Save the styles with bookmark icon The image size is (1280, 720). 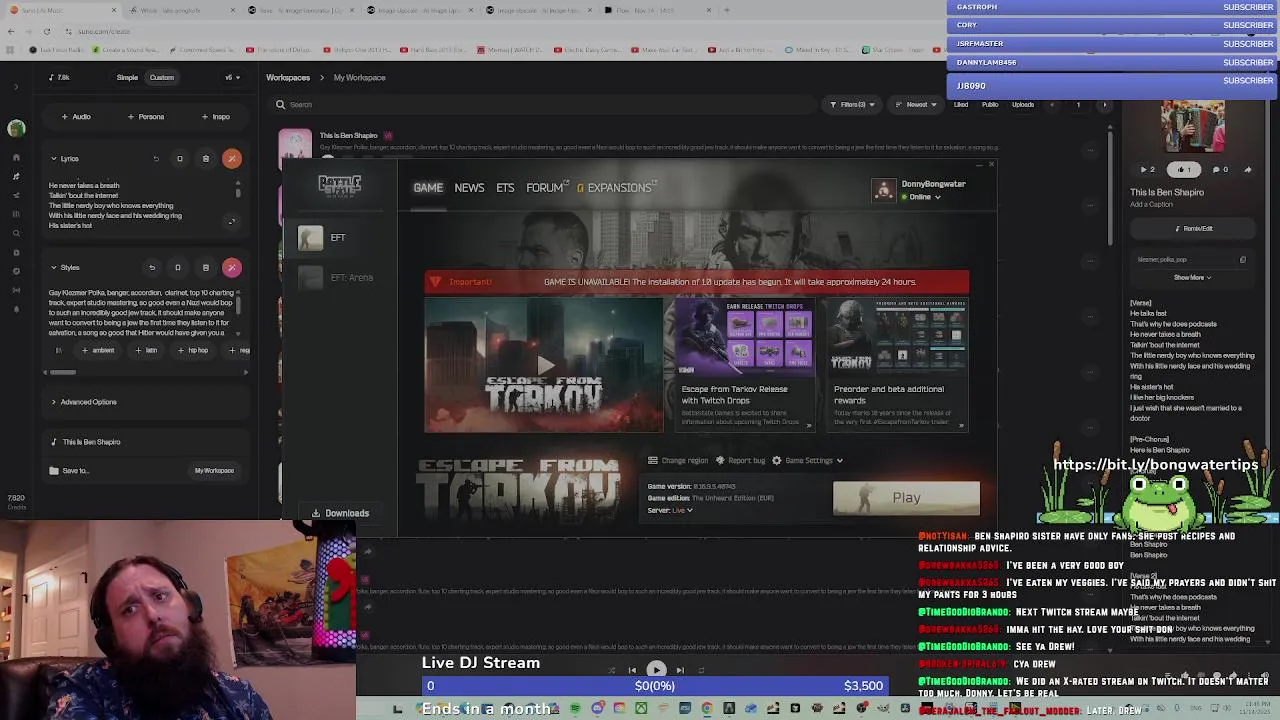point(178,268)
